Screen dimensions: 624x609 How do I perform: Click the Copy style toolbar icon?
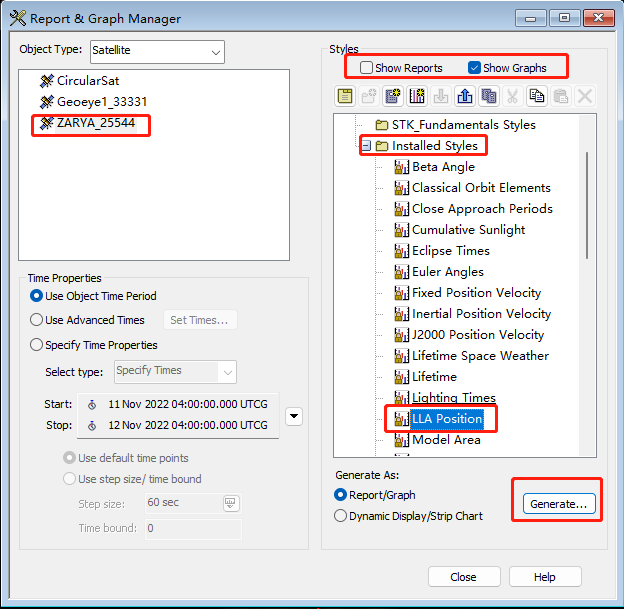[x=537, y=96]
